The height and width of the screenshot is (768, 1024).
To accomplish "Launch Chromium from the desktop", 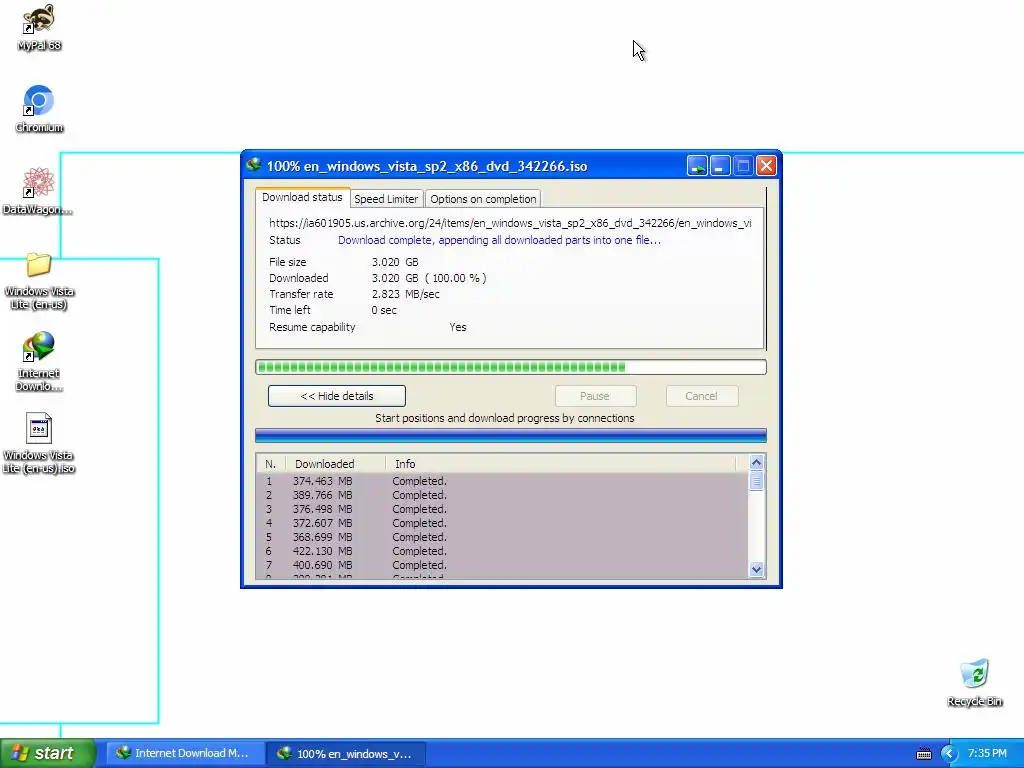I will 39,108.
